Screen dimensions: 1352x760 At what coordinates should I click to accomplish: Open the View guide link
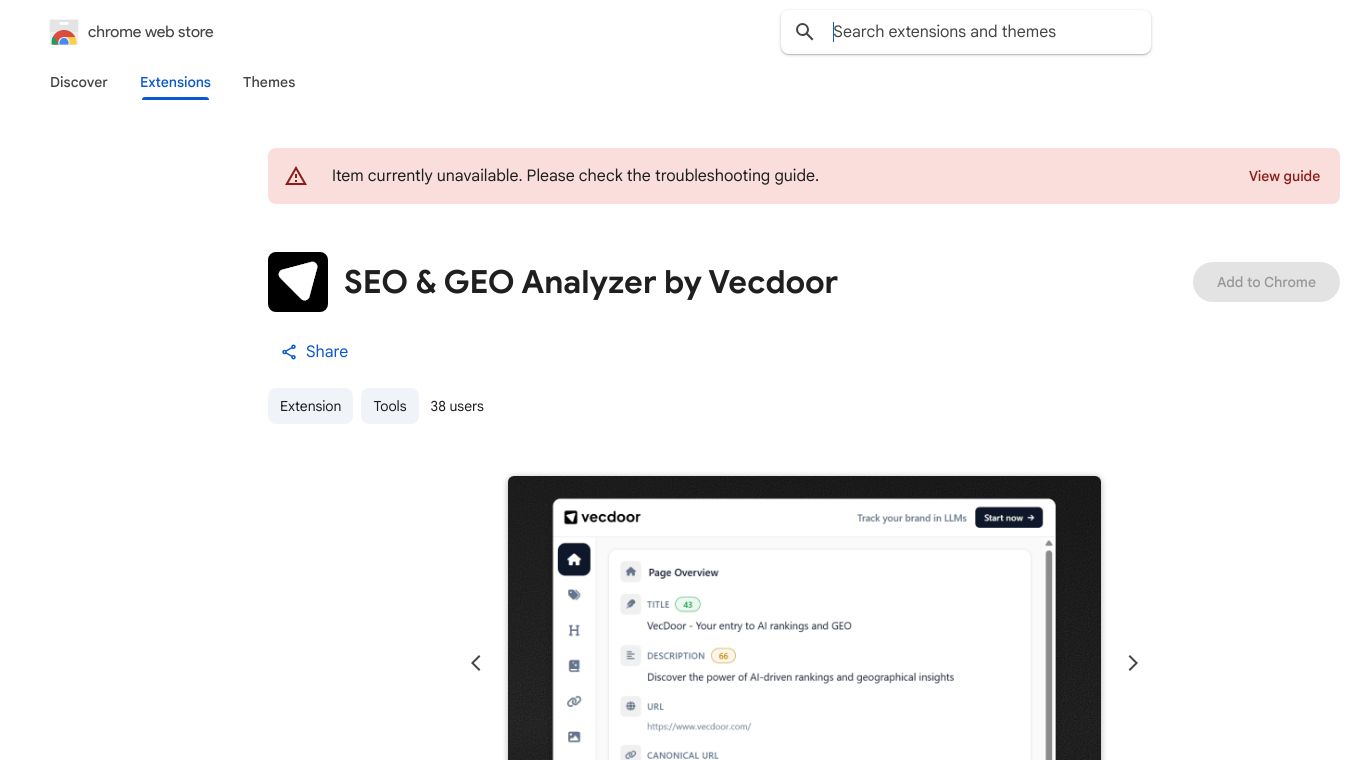pyautogui.click(x=1284, y=176)
